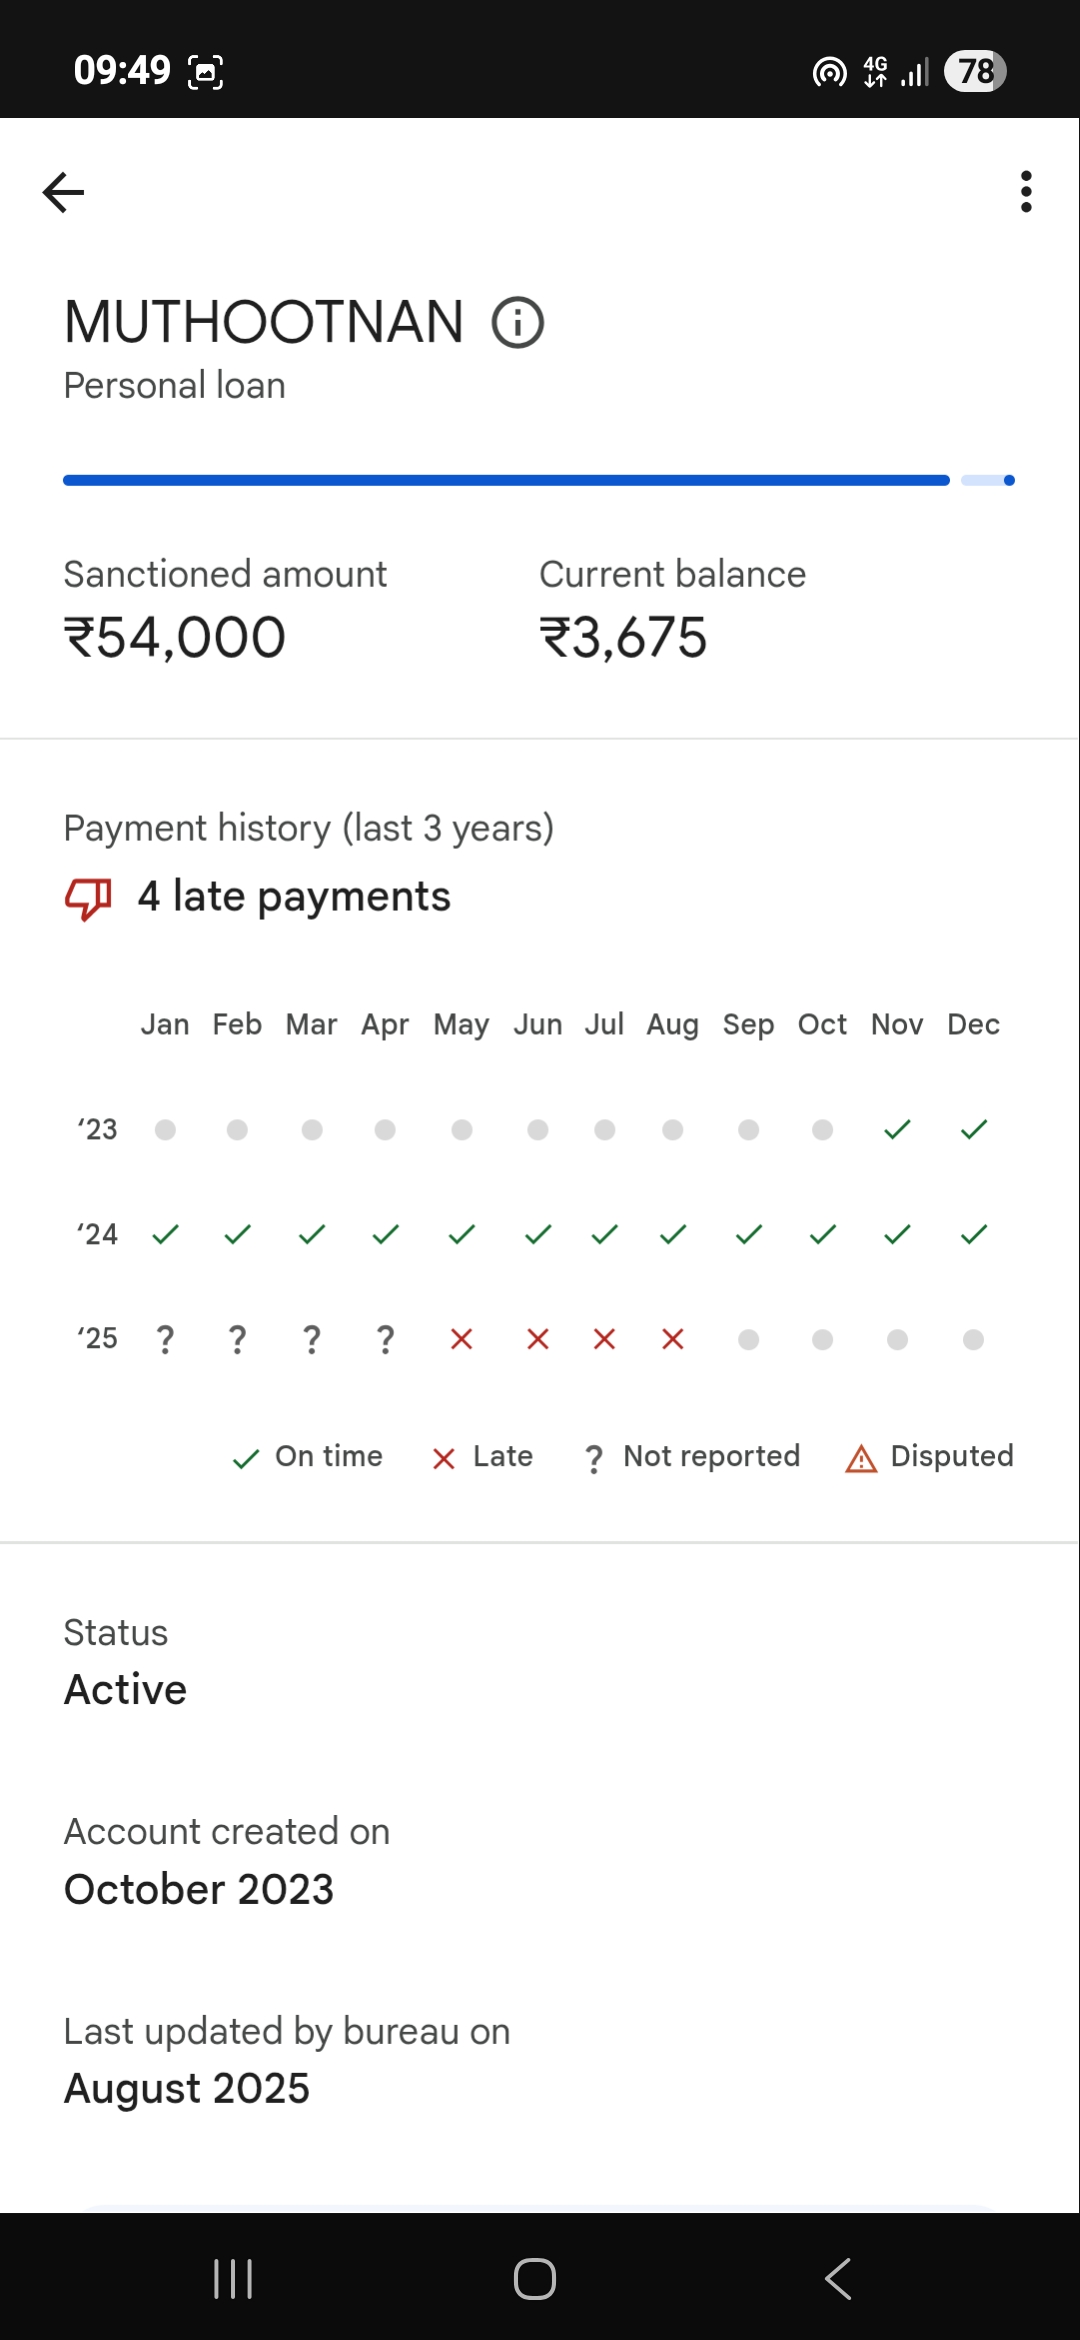Tap the red thumbs-down late payments icon
Screen dimensions: 1080x2340
[x=88, y=897]
